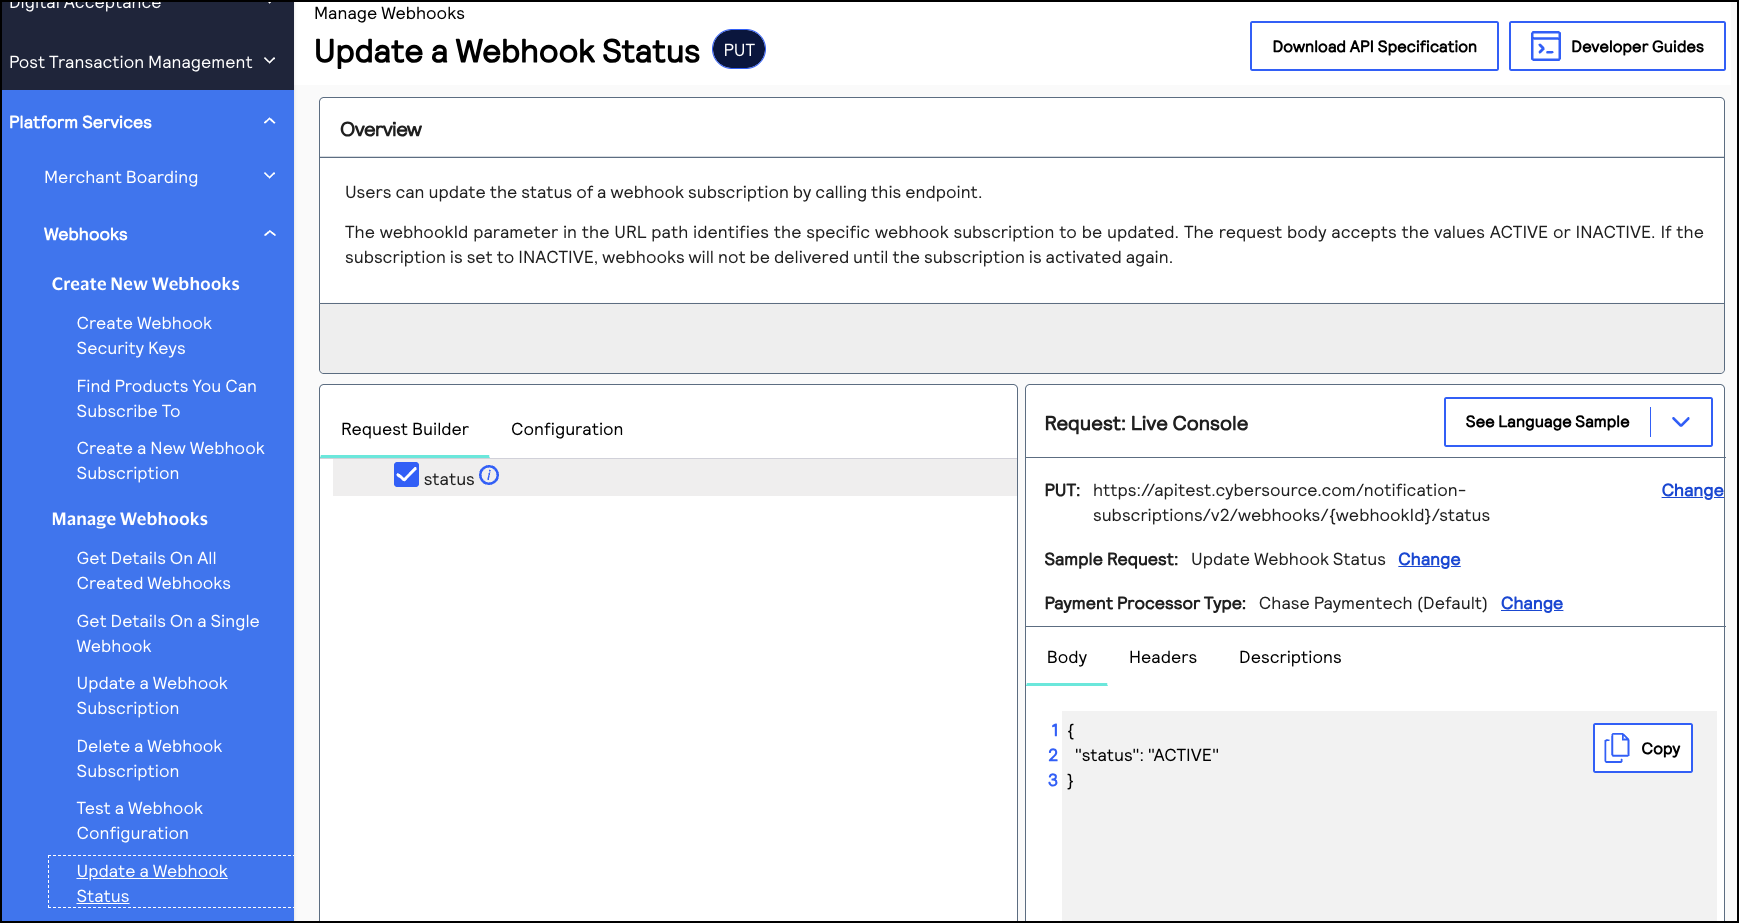Viewport: 1739px width, 923px height.
Task: Expand the Post Transaction Management section
Action: click(x=268, y=60)
